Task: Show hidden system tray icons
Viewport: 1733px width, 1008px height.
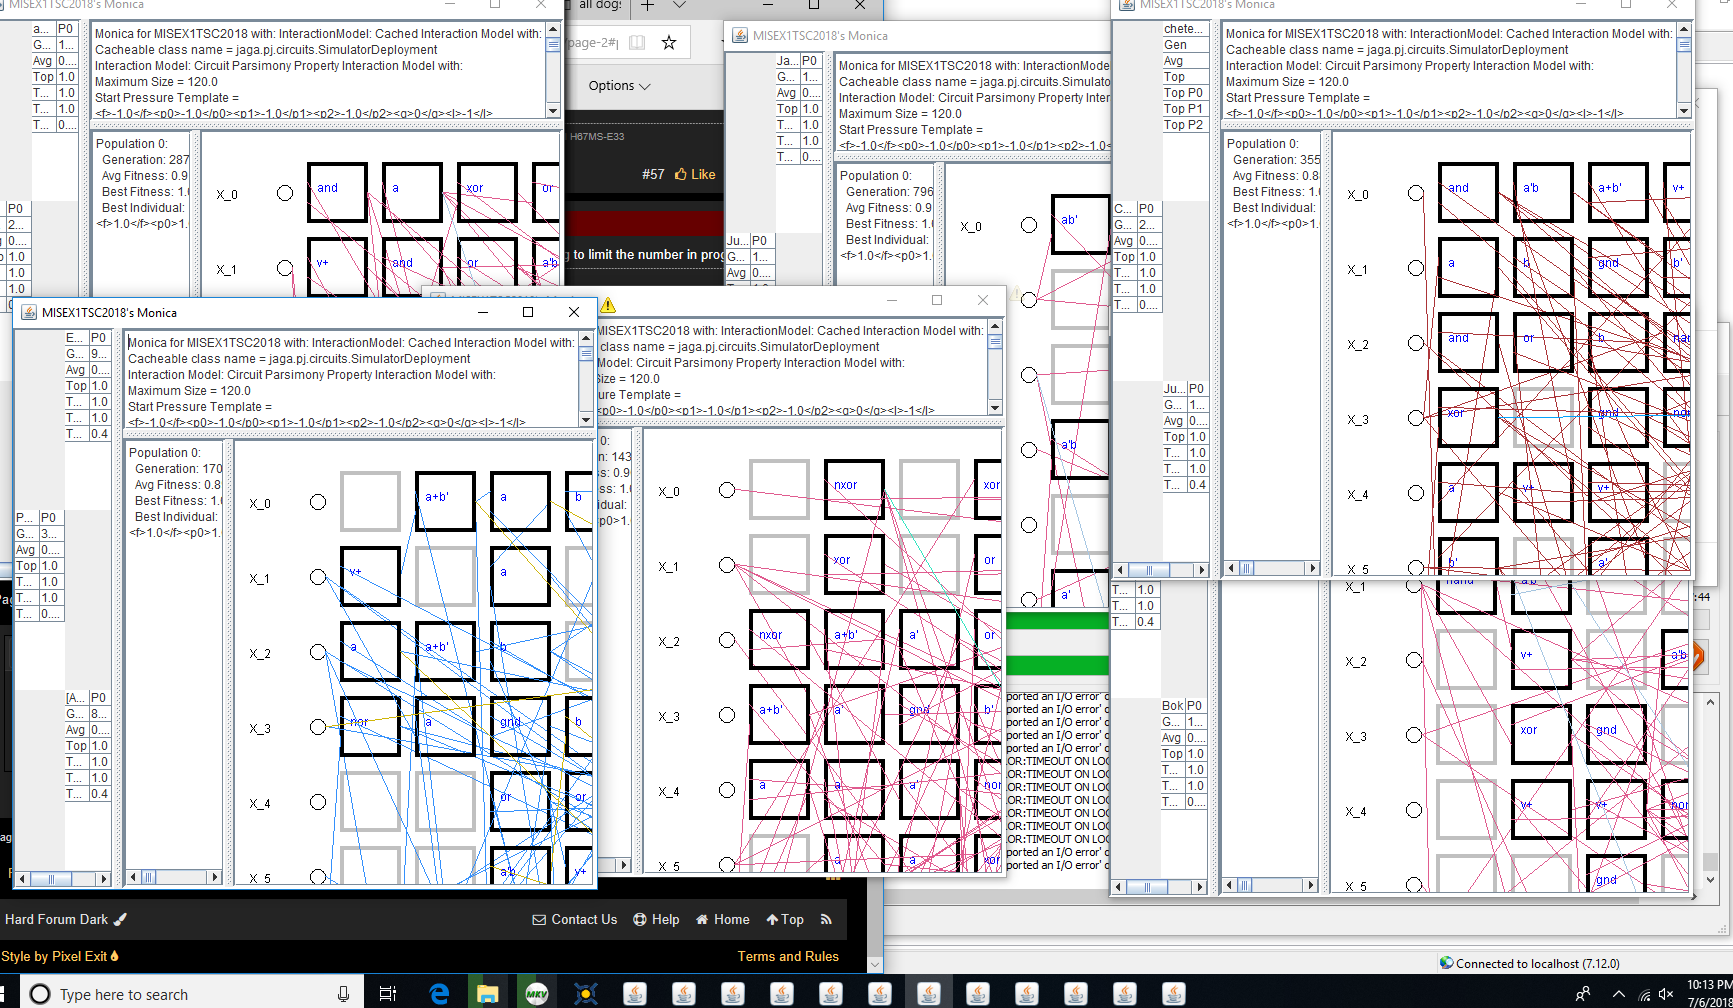Action: pos(1619,994)
